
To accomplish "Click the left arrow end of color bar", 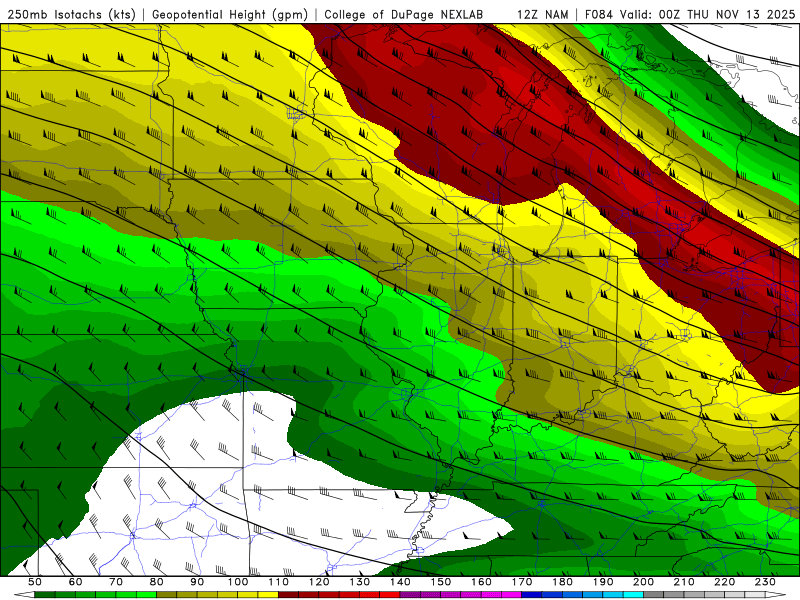I will [24, 595].
